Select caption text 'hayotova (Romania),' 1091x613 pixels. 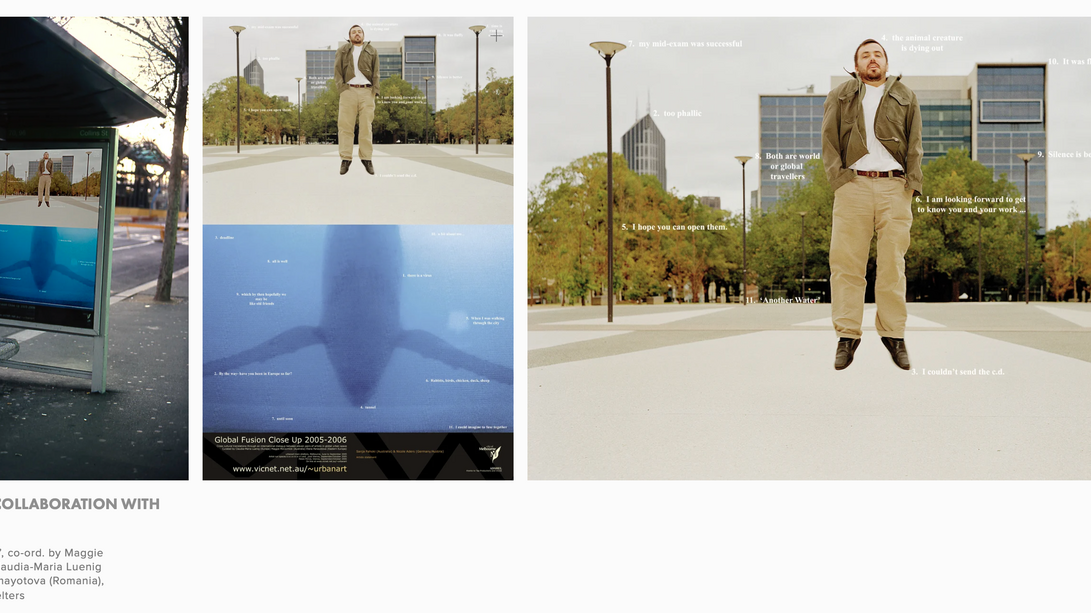point(52,580)
